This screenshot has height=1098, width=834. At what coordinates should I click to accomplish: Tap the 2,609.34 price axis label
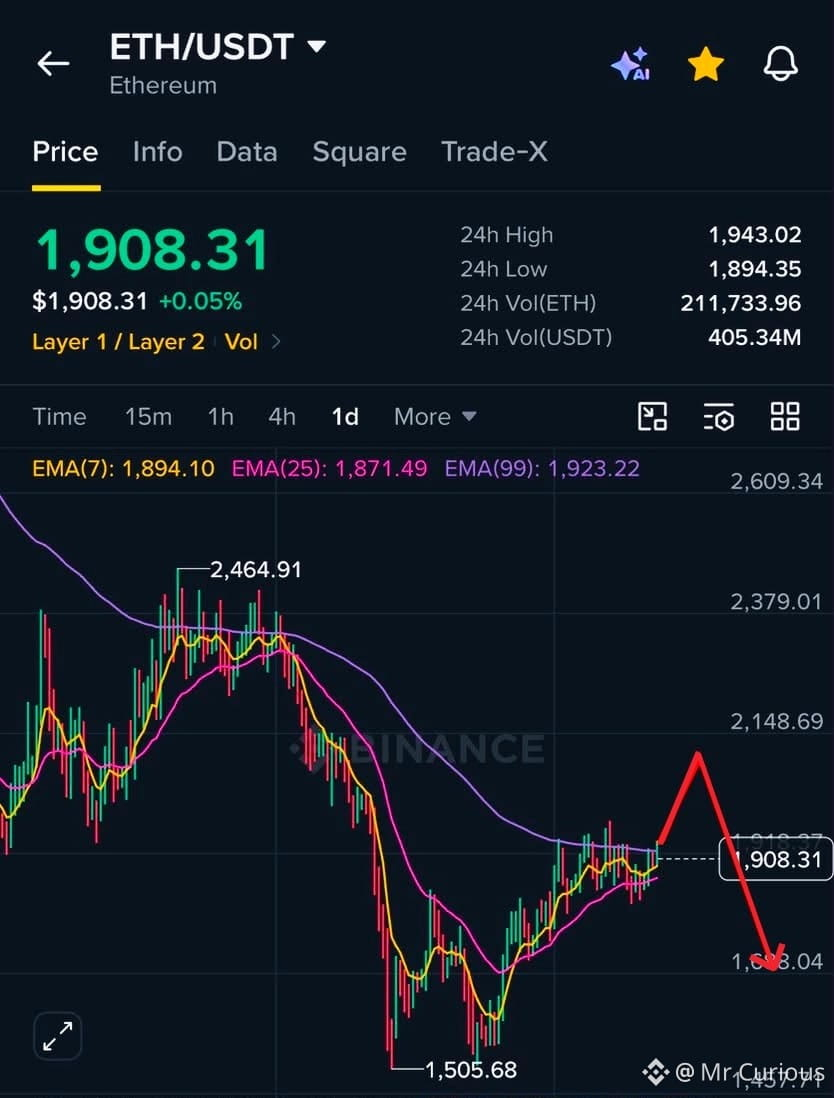click(x=777, y=481)
